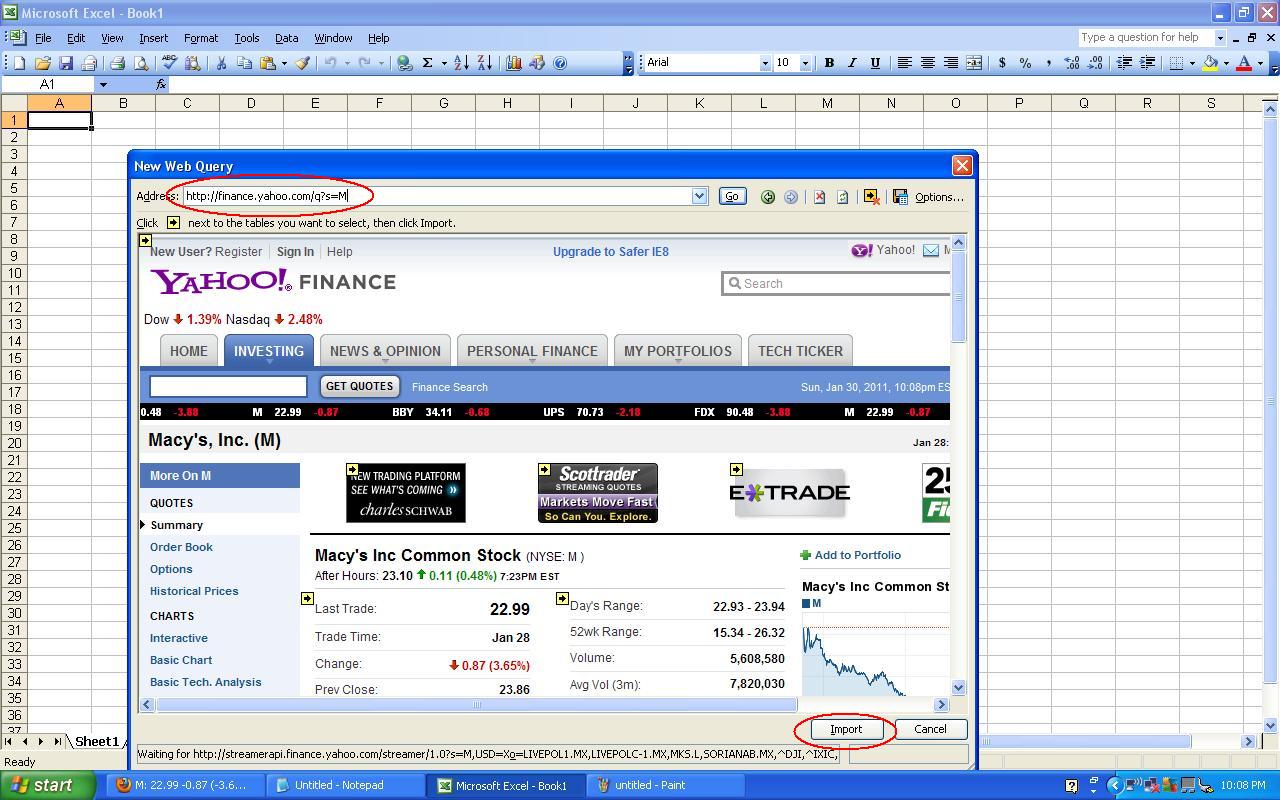Image resolution: width=1280 pixels, height=800 pixels.
Task: Open the Insert menu
Action: 153,38
